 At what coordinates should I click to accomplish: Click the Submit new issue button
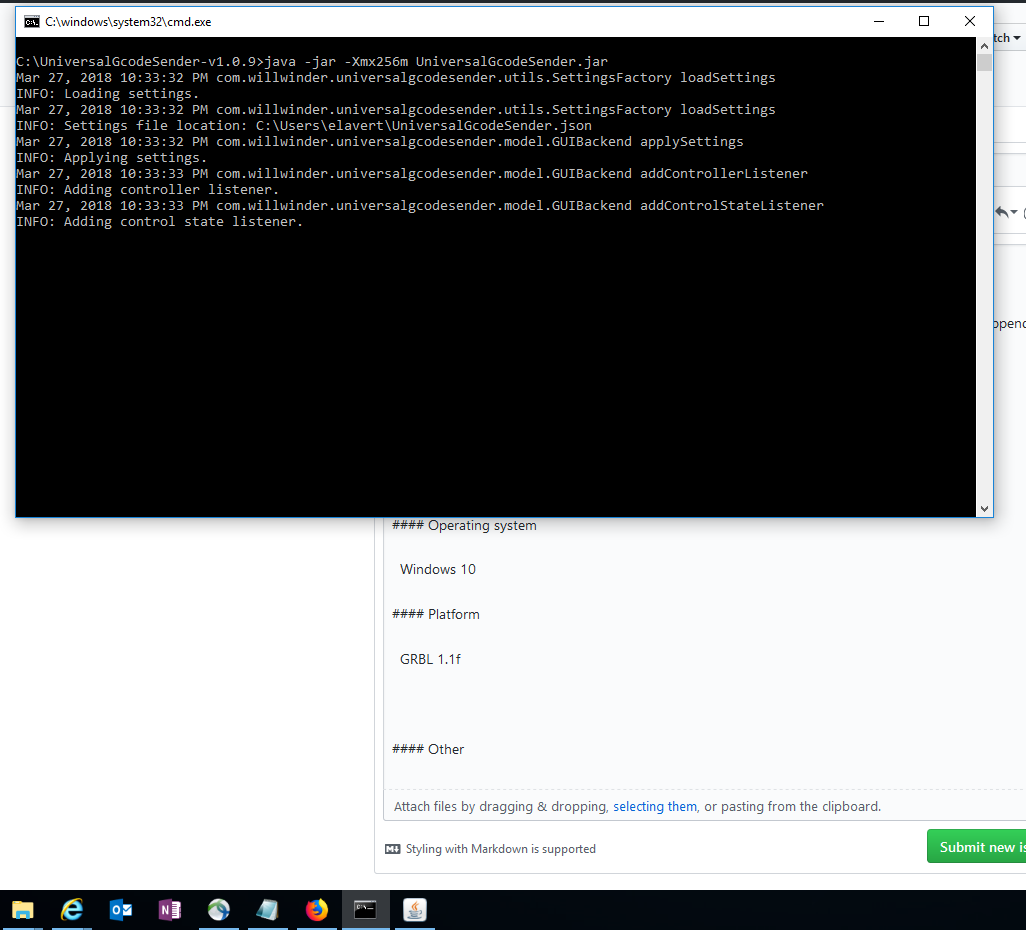[976, 847]
